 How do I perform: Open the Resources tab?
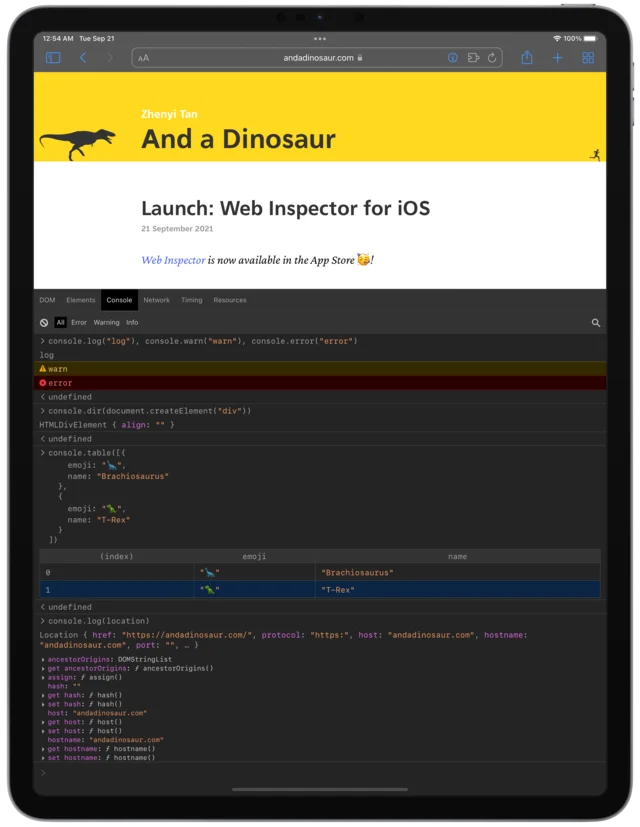coord(230,300)
